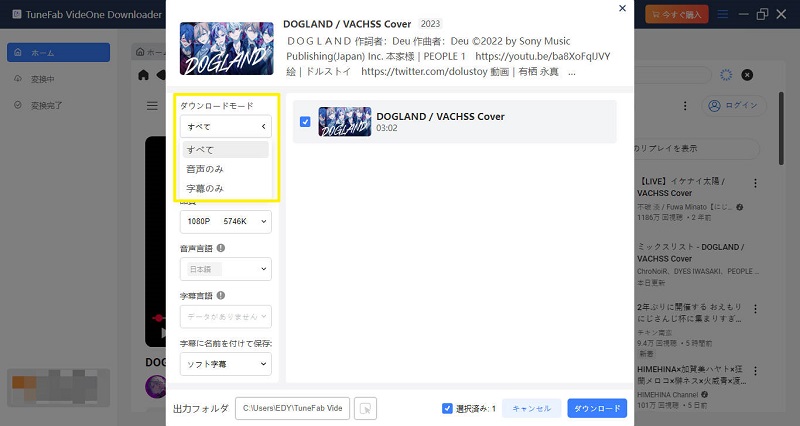The width and height of the screenshot is (800, 426).
Task: Open options for イケナイ太陽 video
Action: coord(755,183)
